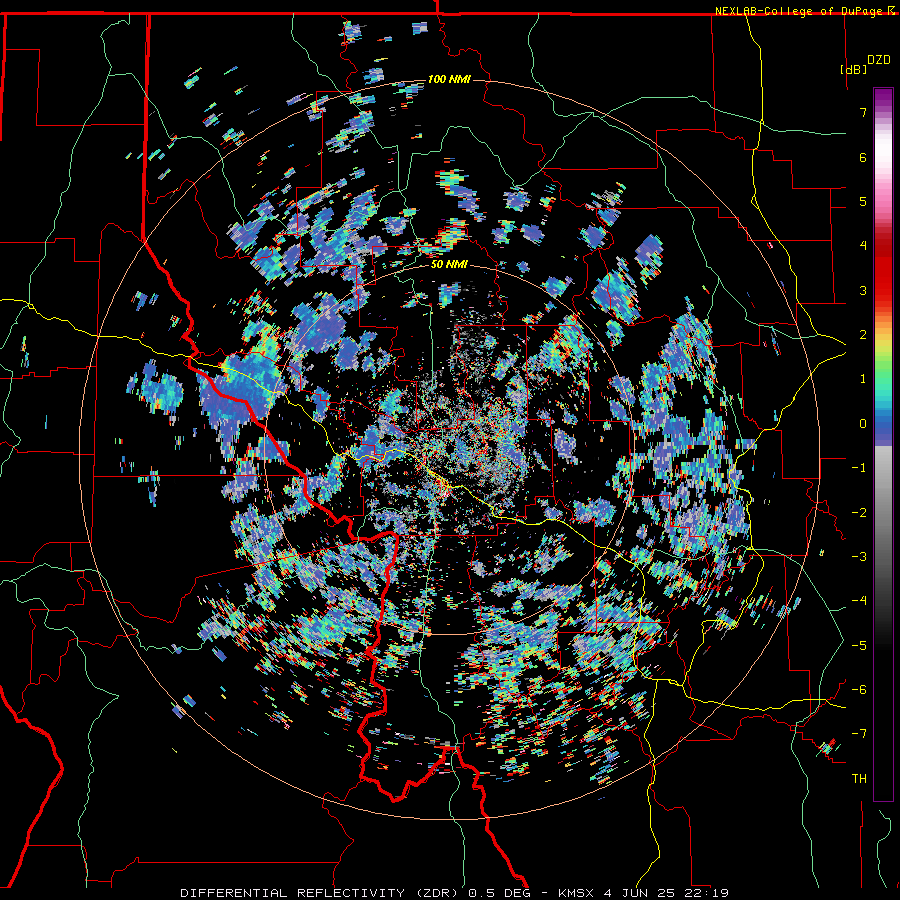Click the legend value -6
900x900 pixels.
[x=859, y=690]
